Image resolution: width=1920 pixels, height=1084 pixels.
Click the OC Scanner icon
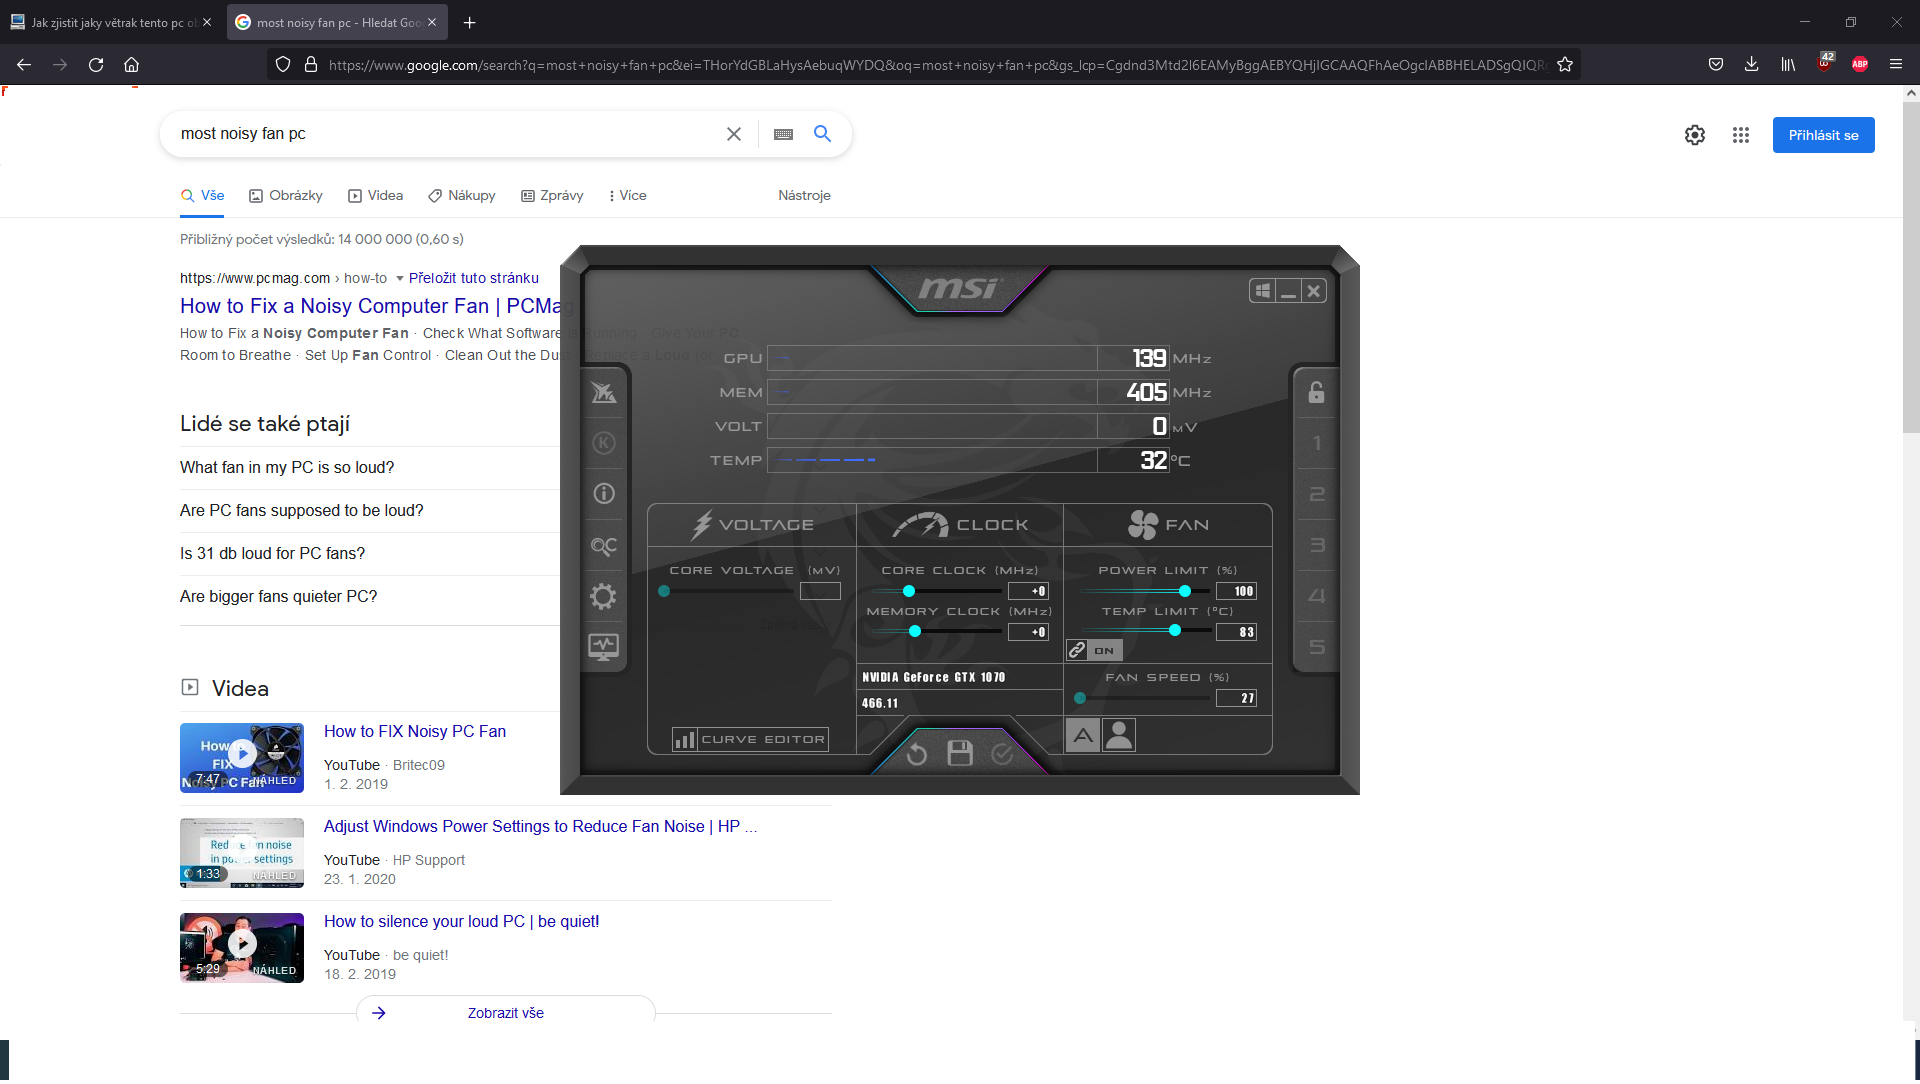(603, 546)
